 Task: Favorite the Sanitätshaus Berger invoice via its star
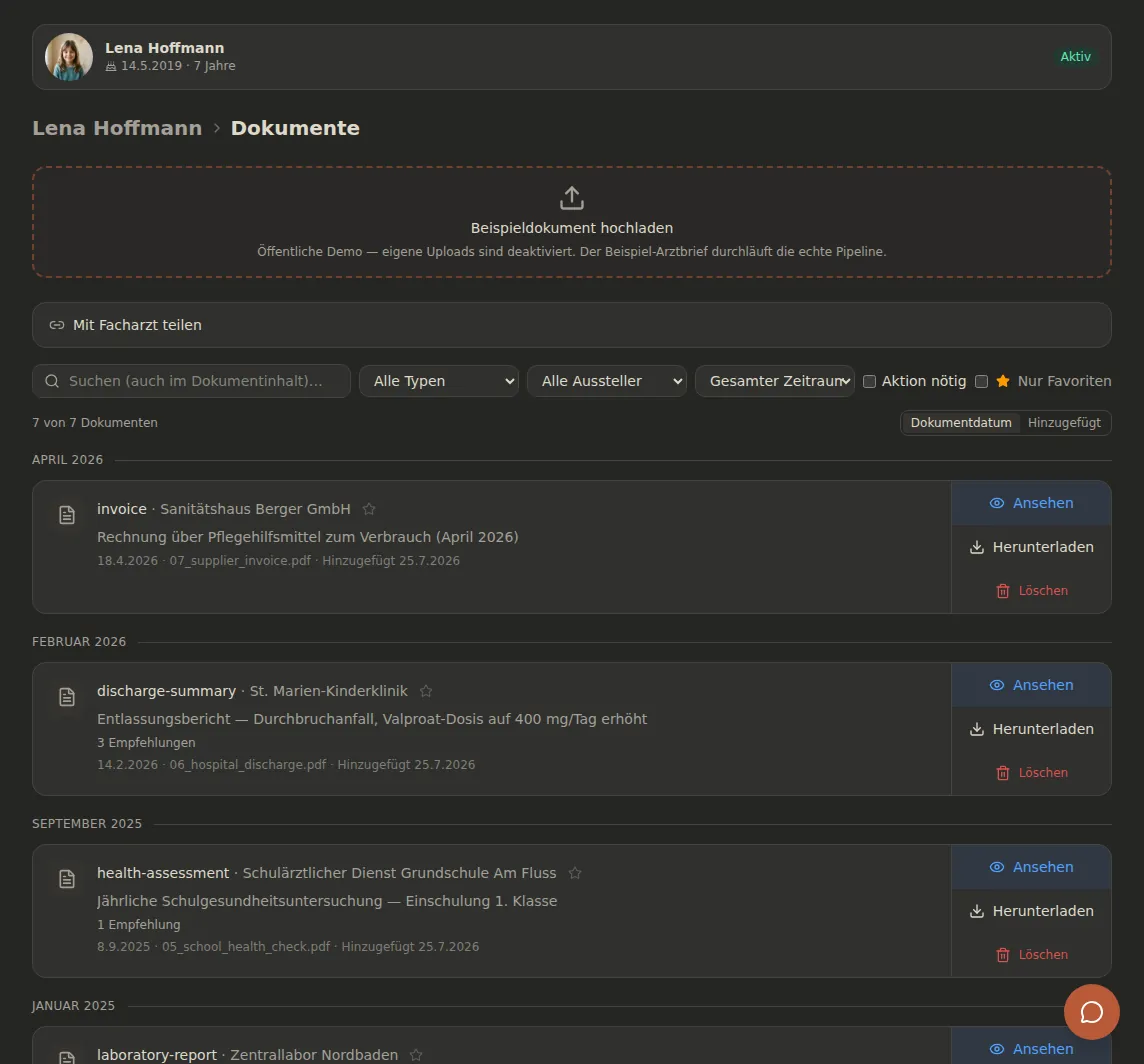point(369,509)
